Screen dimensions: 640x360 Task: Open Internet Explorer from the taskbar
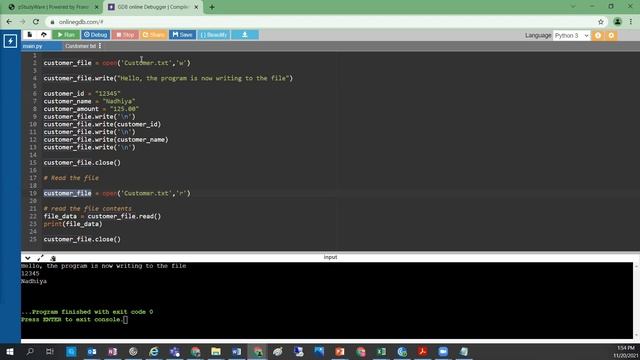(154, 351)
